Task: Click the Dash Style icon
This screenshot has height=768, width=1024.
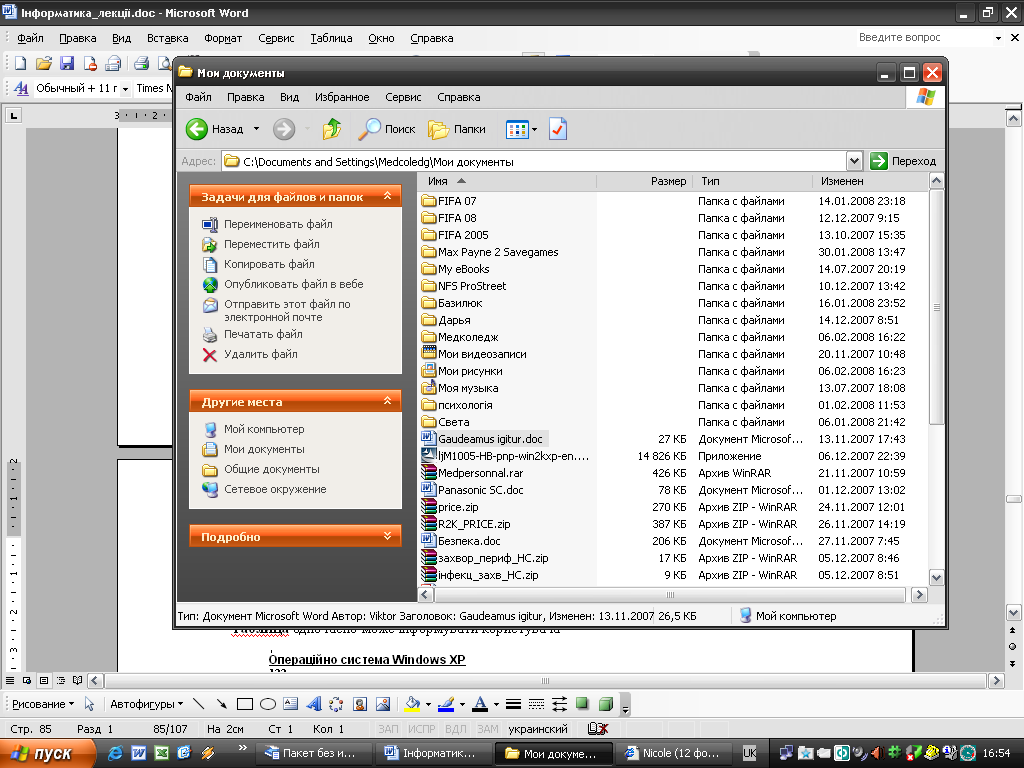Action: click(x=536, y=704)
